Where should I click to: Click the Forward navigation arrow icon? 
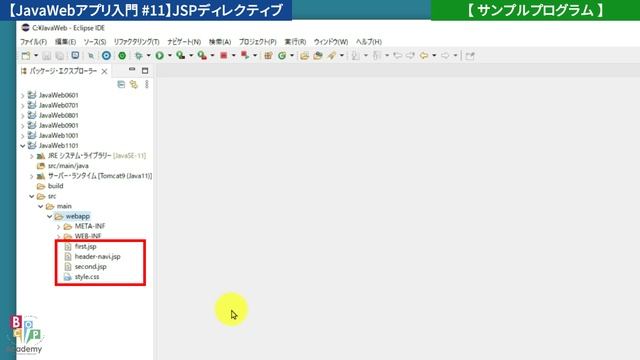click(x=445, y=56)
